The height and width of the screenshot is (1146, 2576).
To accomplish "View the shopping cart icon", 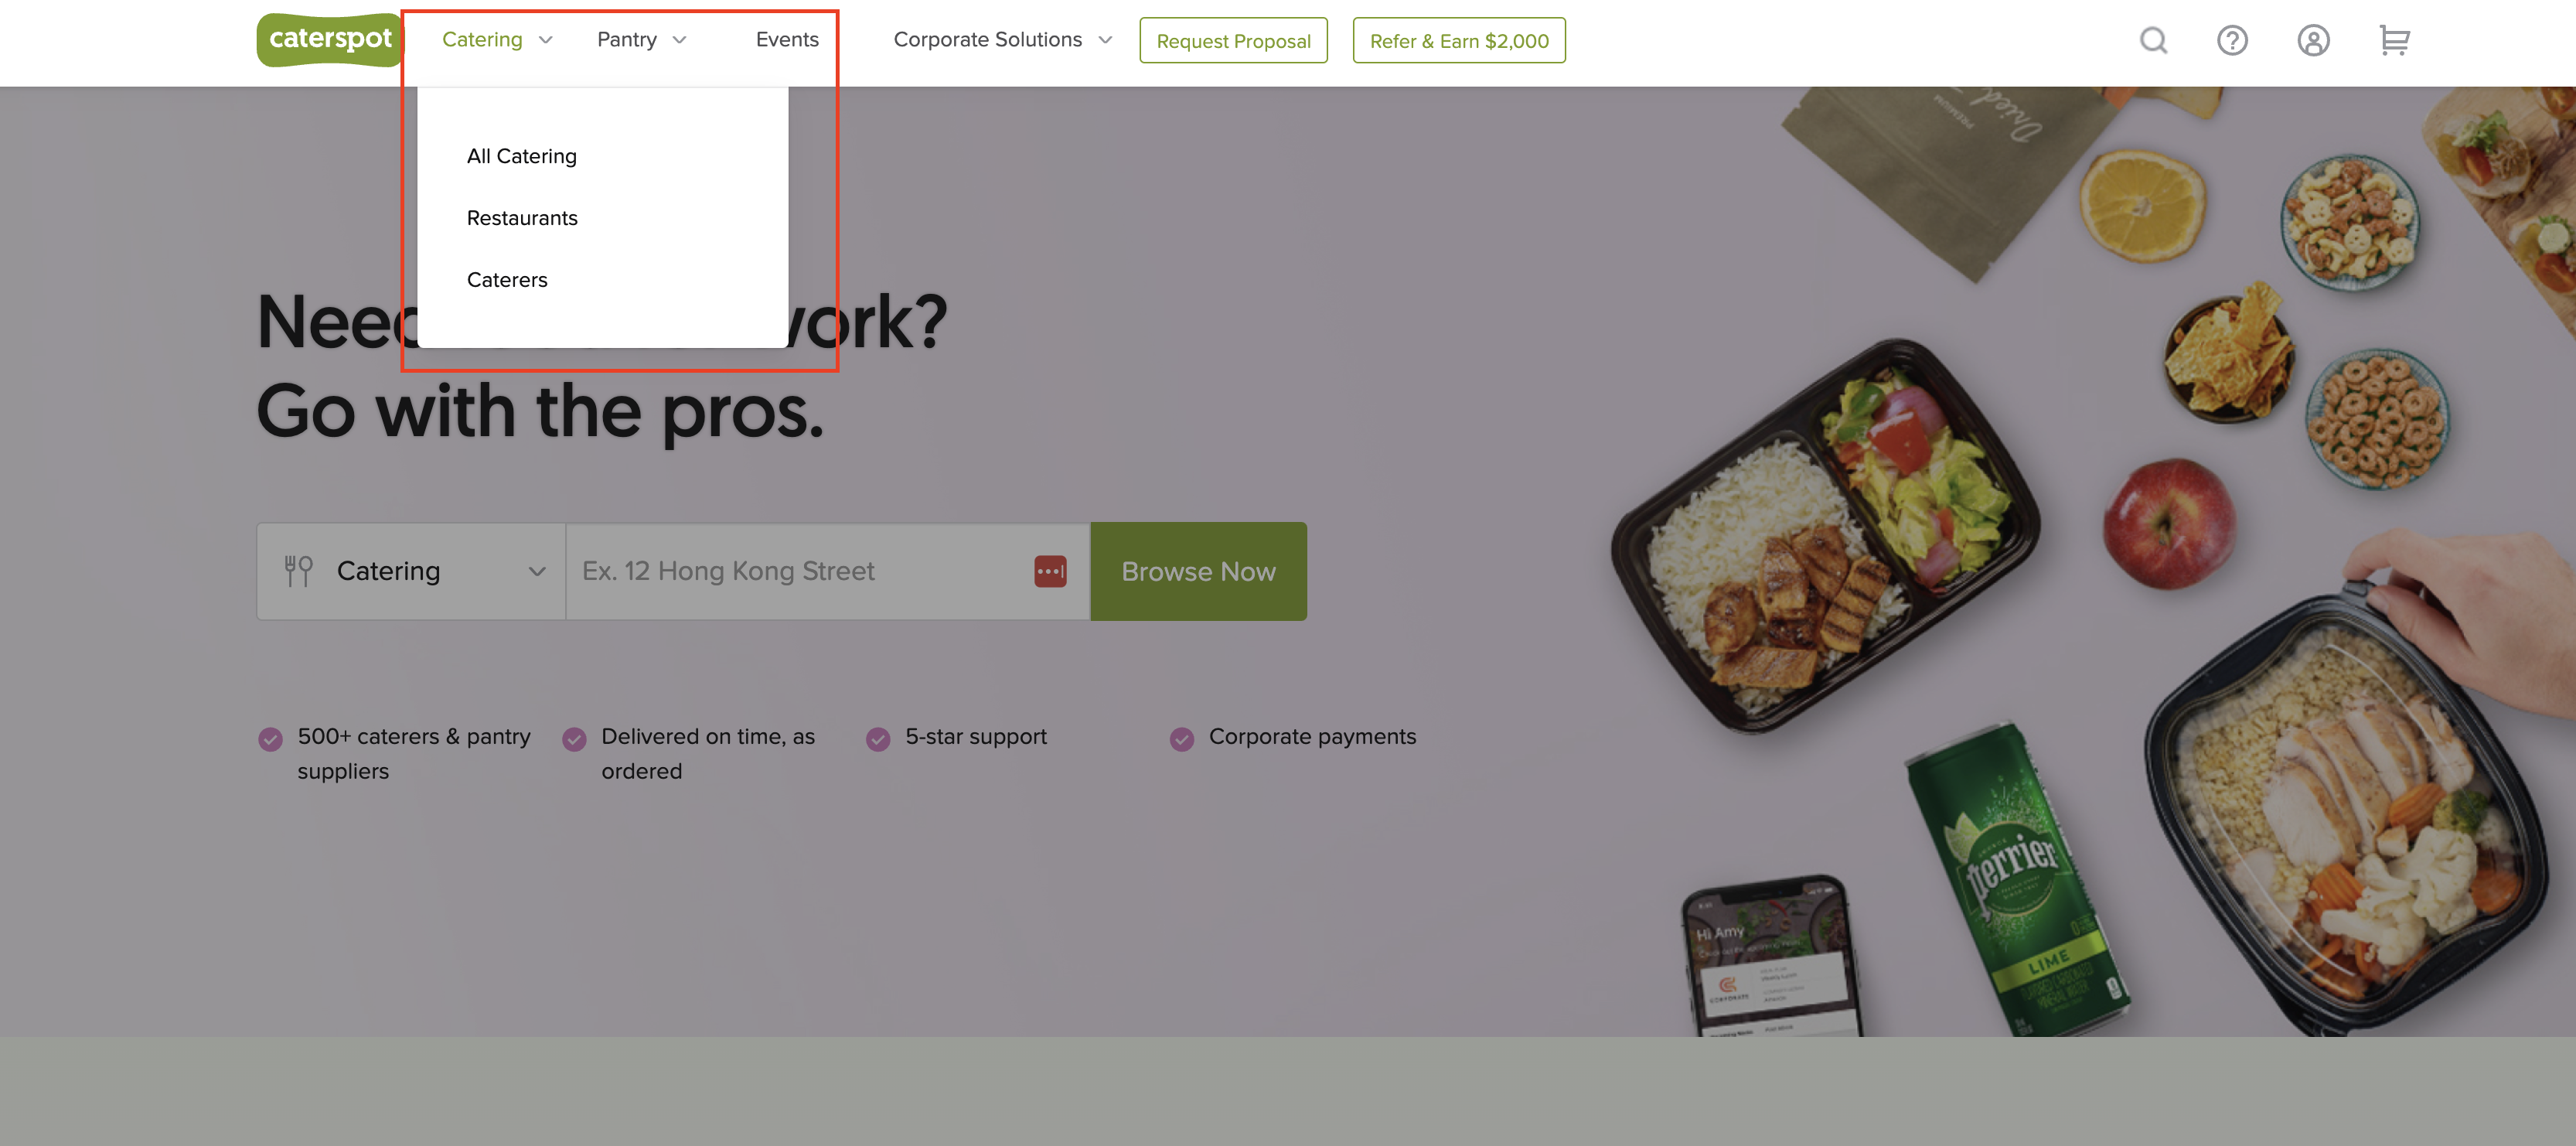I will tap(2394, 41).
